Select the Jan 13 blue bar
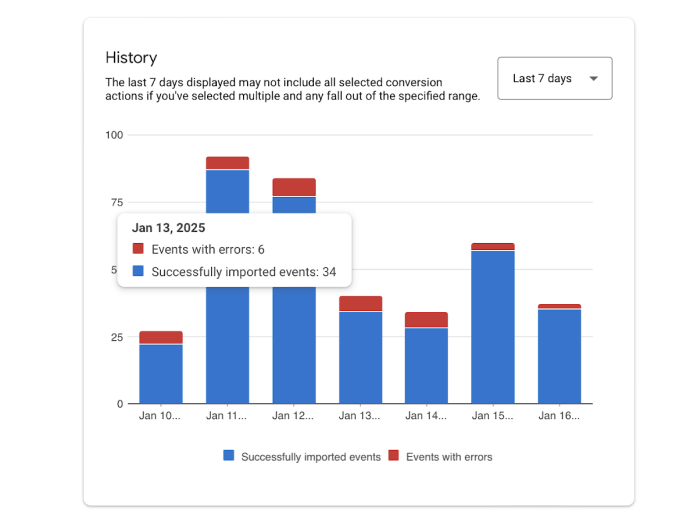Viewport: 690px width, 531px height. [360, 358]
